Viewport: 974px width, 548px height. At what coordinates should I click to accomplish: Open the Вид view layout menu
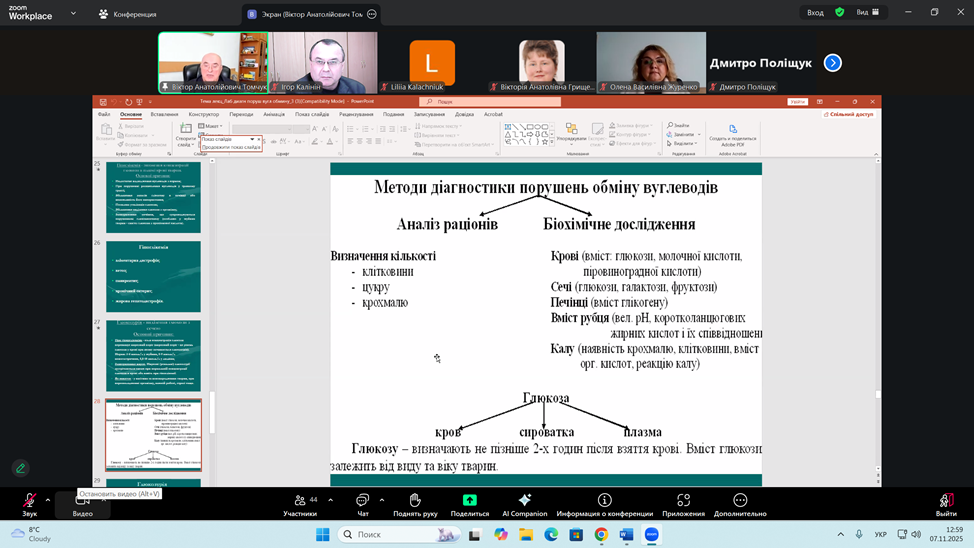(x=866, y=12)
